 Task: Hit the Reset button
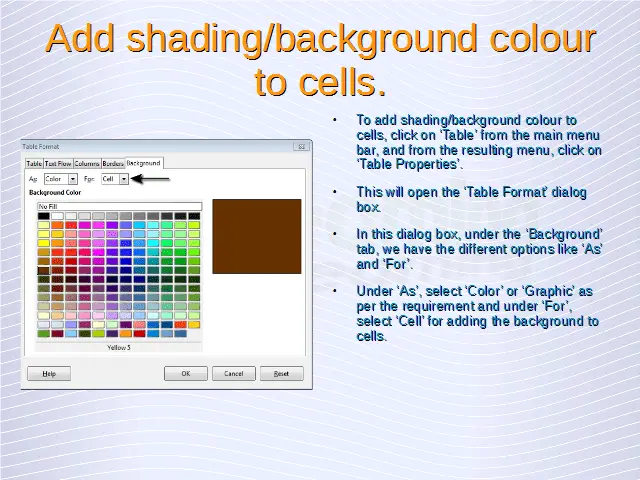tap(281, 373)
